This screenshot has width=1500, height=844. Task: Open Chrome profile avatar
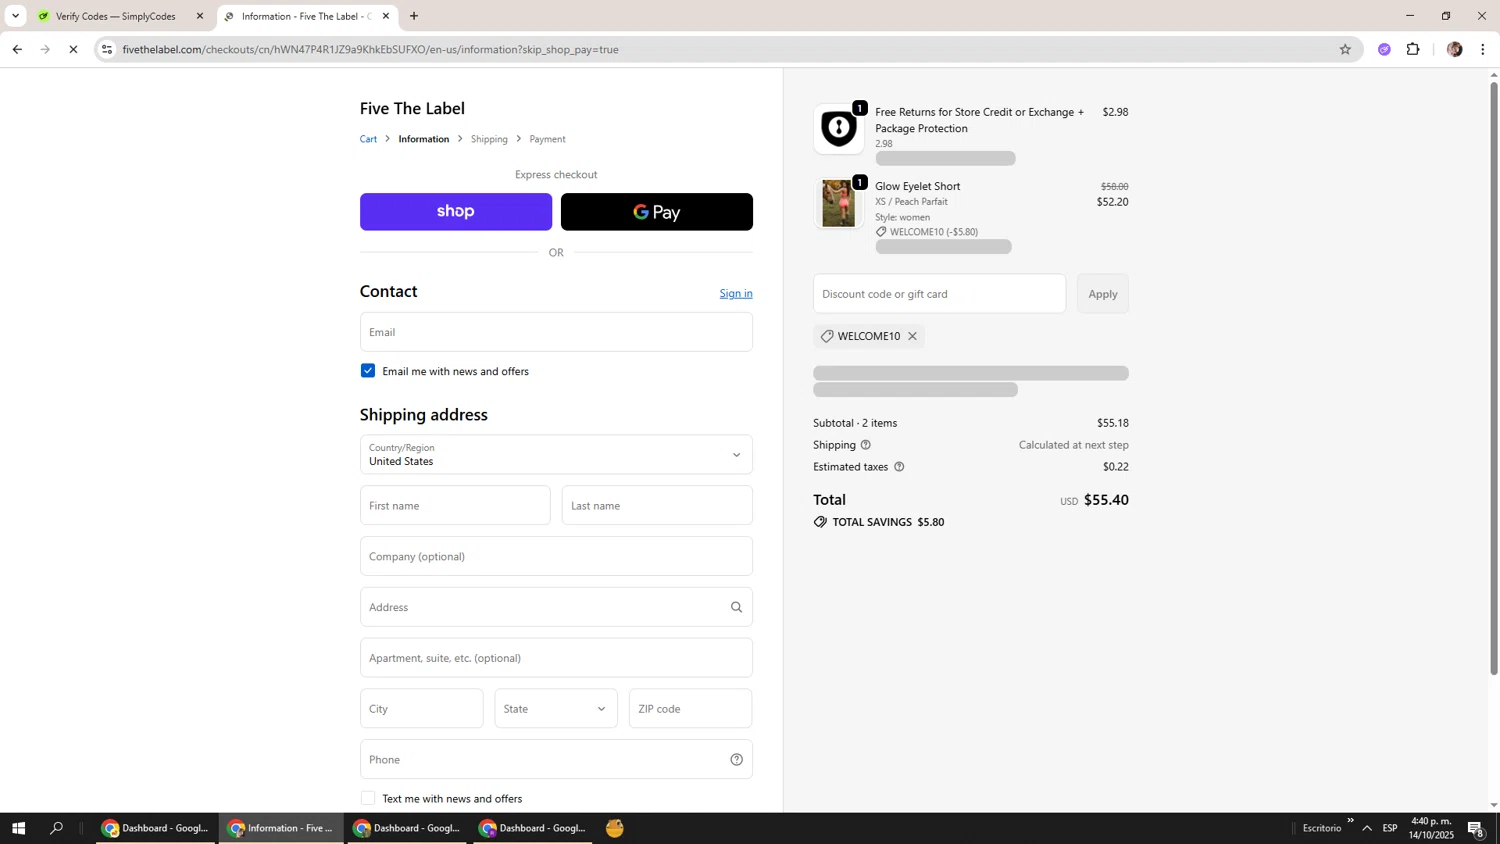point(1454,49)
